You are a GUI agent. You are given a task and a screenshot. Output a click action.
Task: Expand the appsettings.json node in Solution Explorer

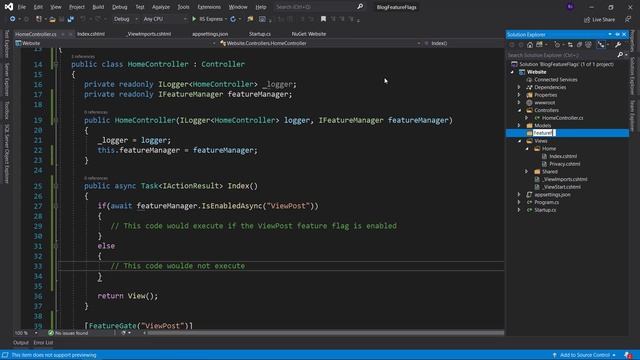click(519, 195)
